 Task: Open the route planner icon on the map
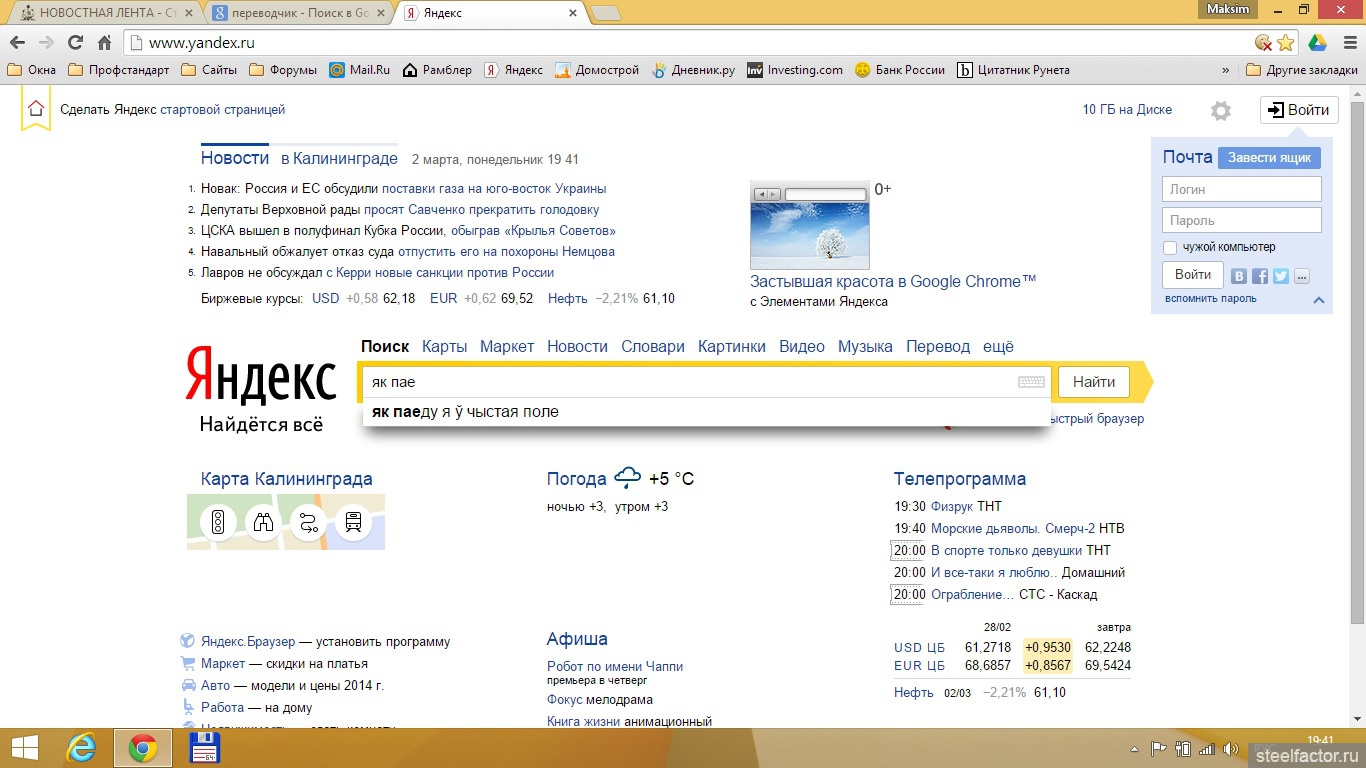(308, 522)
